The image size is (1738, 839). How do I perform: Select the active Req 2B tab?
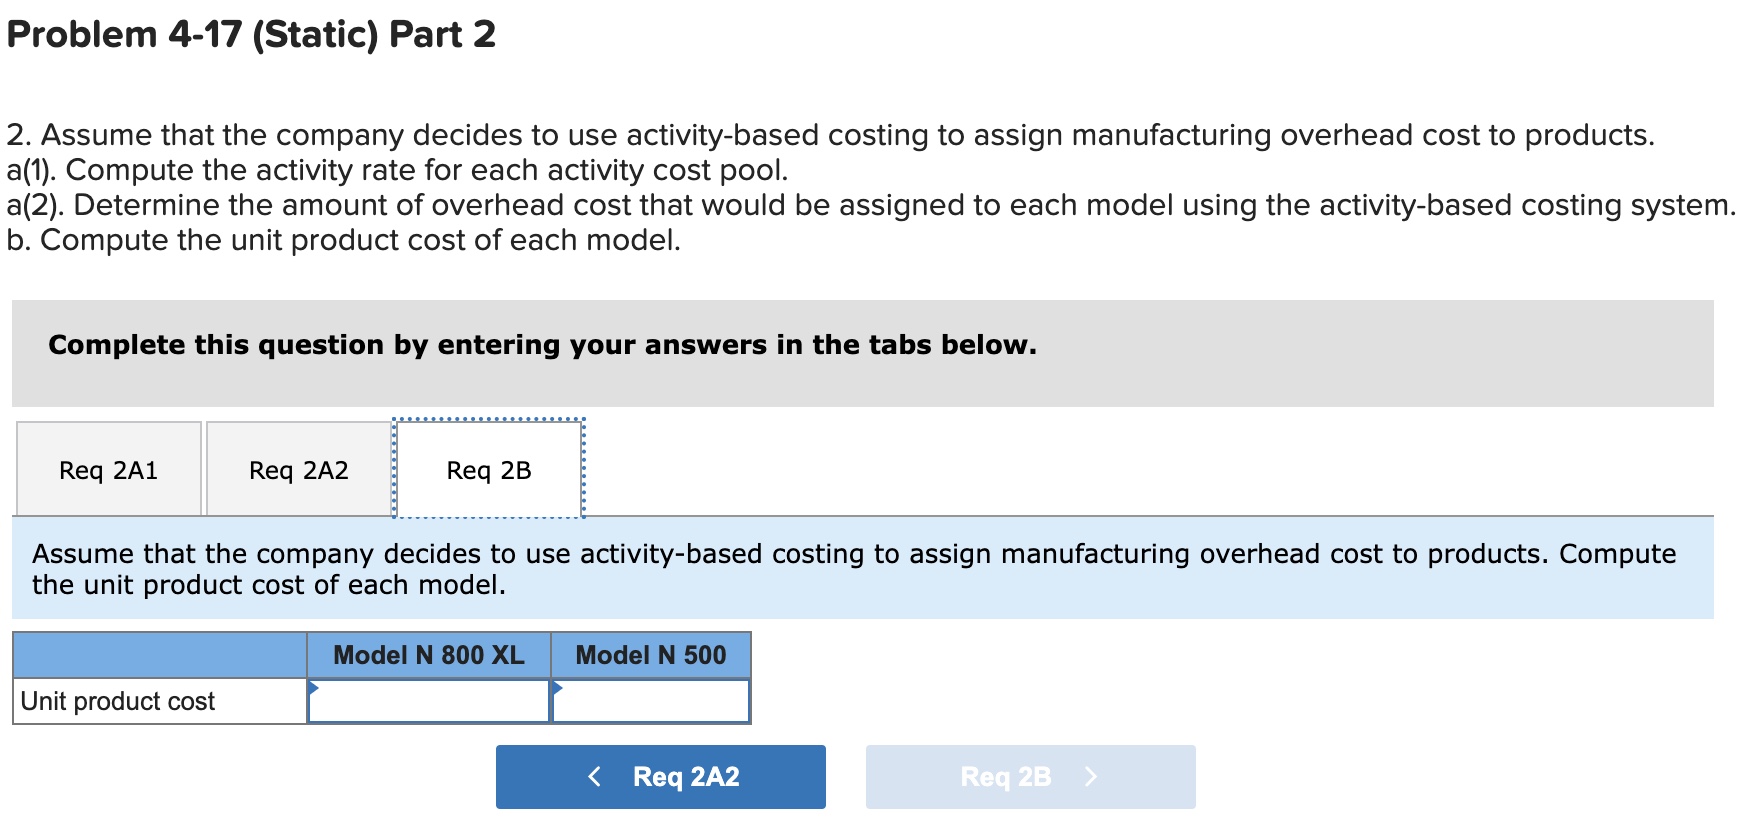488,468
